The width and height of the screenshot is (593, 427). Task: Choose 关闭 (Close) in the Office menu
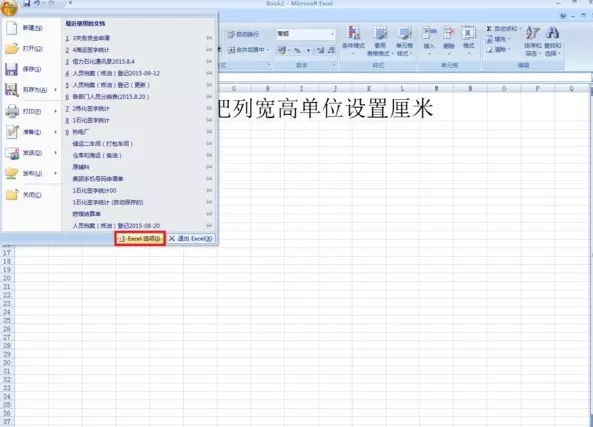pyautogui.click(x=32, y=195)
